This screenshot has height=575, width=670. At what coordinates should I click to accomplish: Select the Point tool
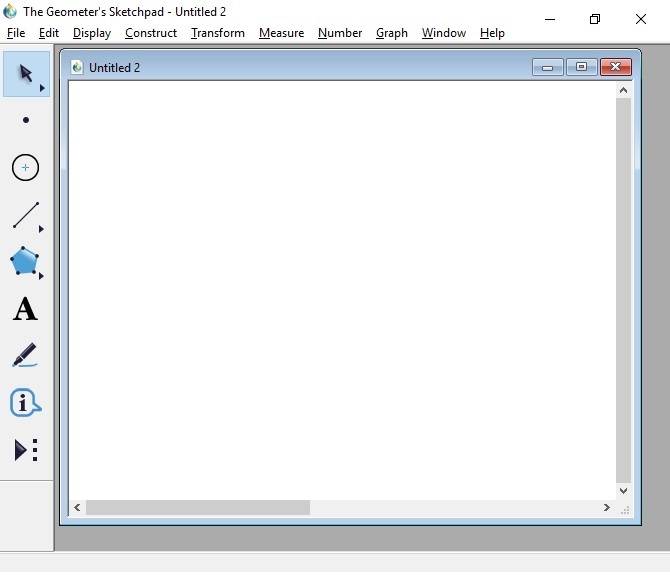(25, 121)
